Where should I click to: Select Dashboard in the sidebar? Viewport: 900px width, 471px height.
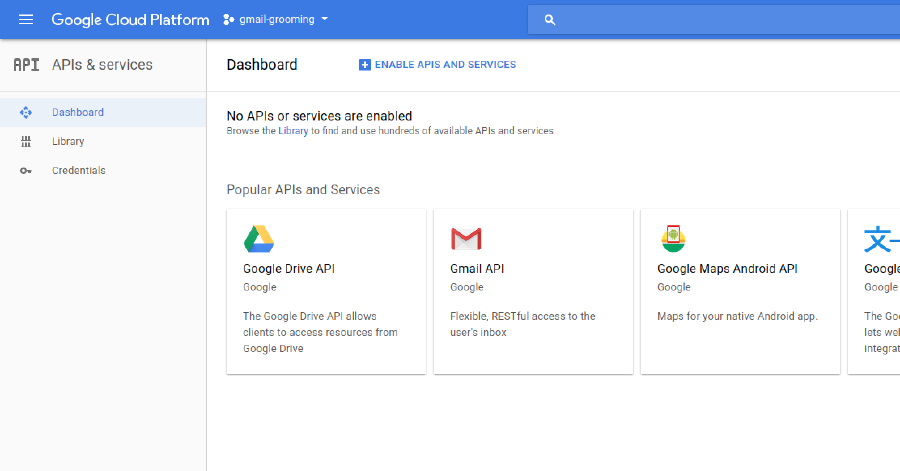pyautogui.click(x=103, y=112)
